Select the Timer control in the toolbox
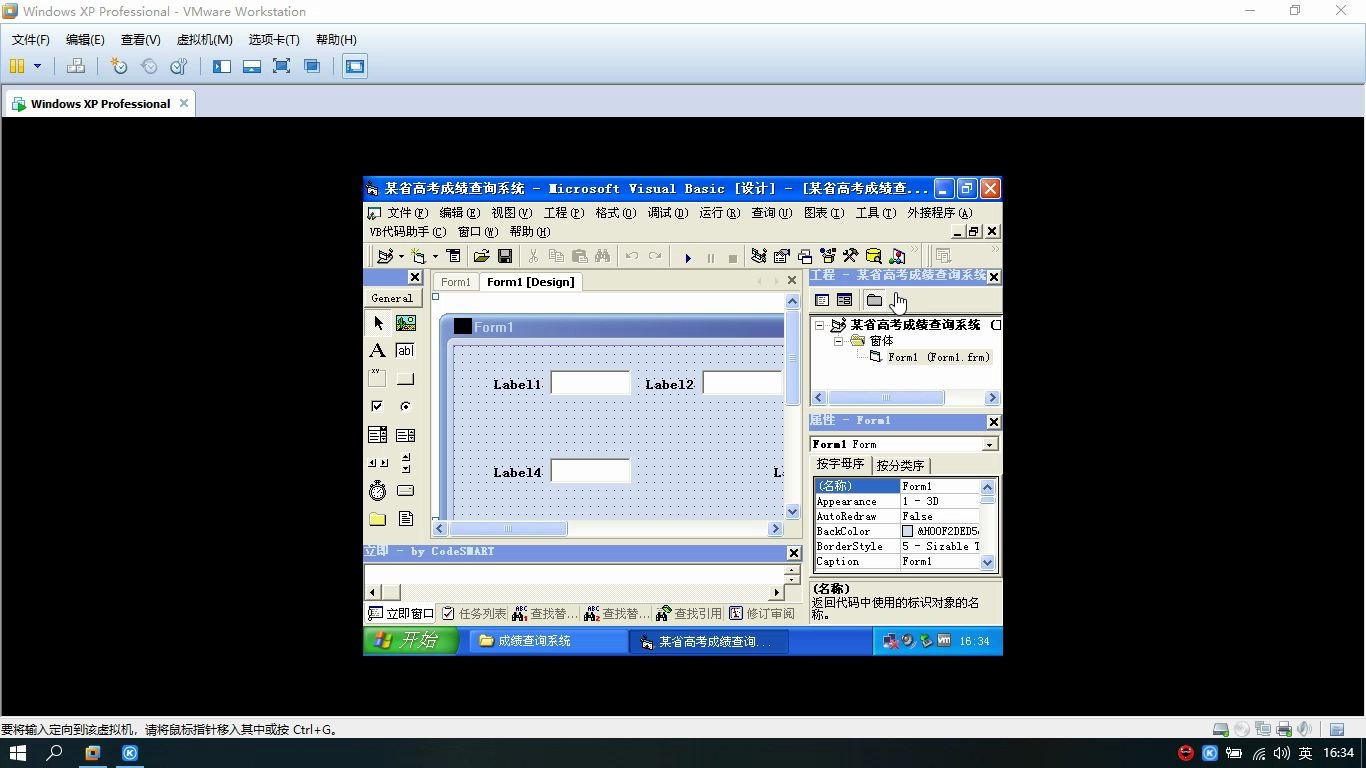Screen dimensions: 1366x768 point(377,490)
